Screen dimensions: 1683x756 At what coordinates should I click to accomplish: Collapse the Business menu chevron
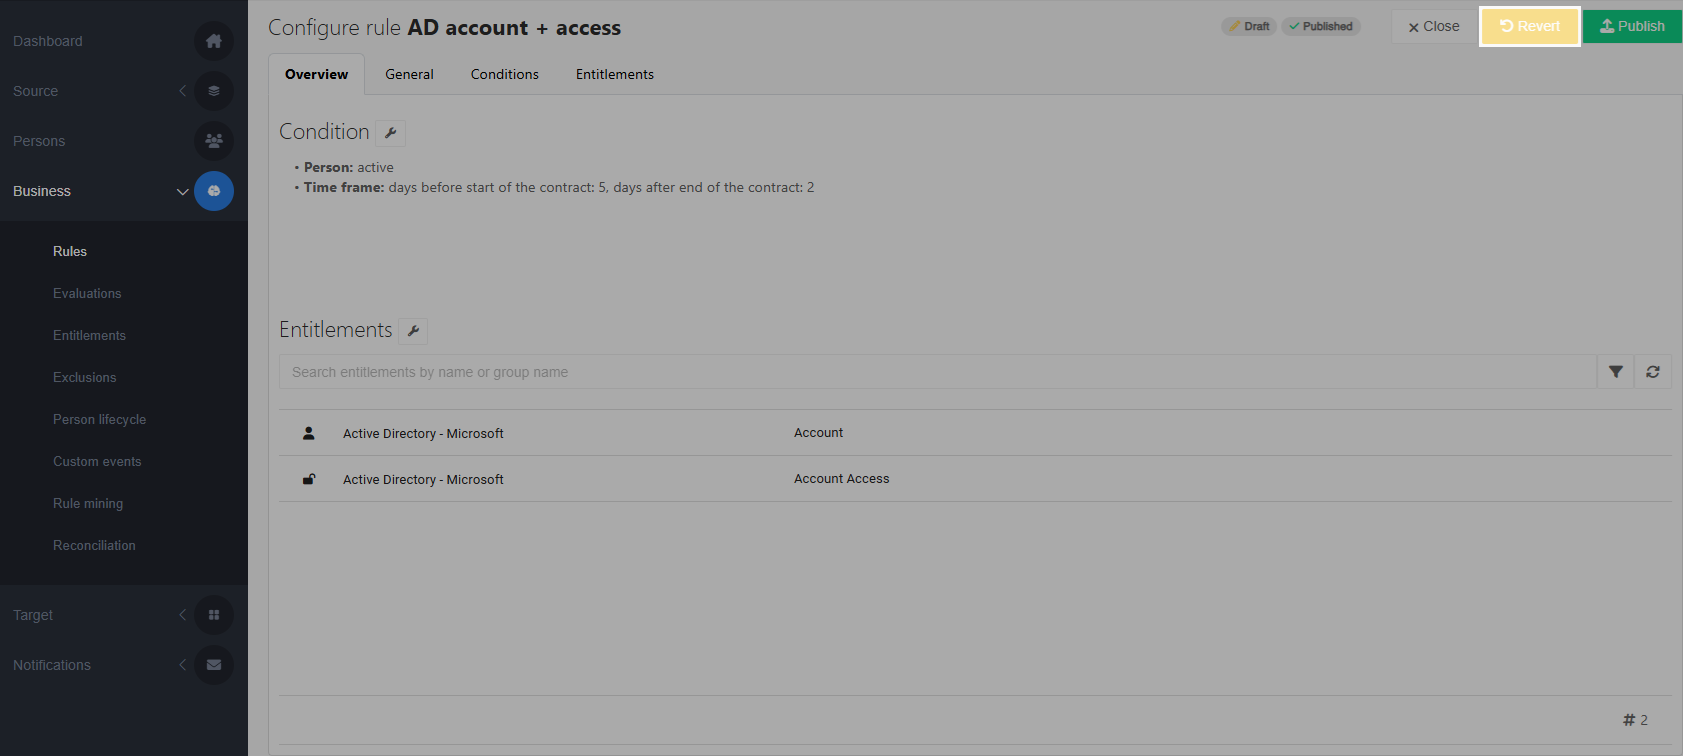point(182,191)
